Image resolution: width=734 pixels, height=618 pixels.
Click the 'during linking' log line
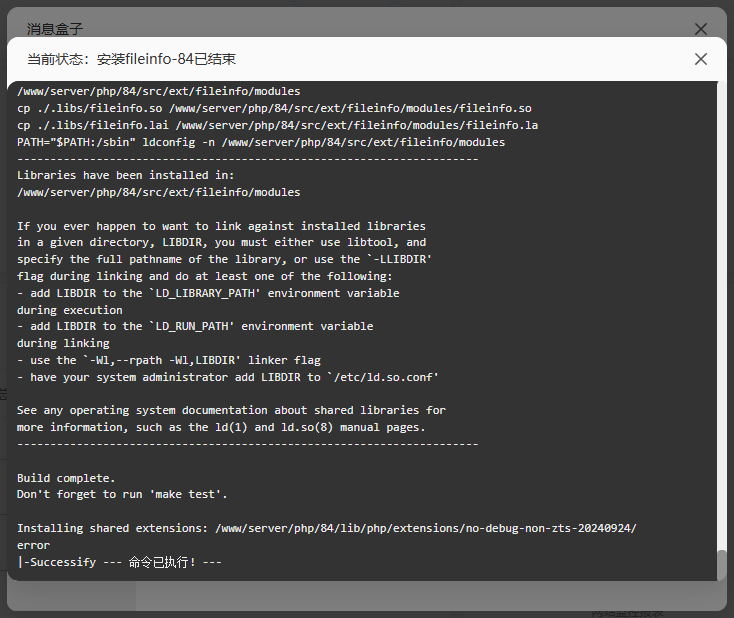pyautogui.click(x=63, y=343)
